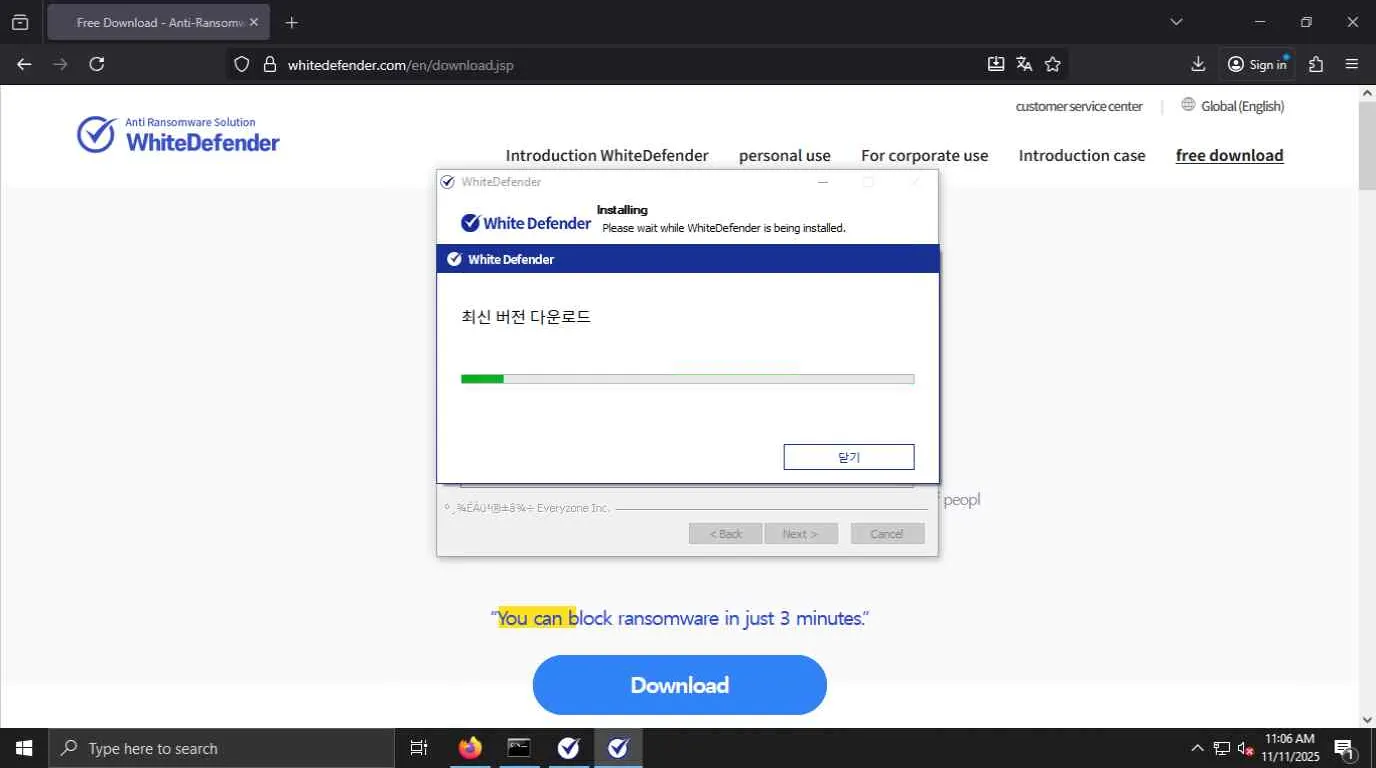Open the muted volume tray icon

[1246, 748]
